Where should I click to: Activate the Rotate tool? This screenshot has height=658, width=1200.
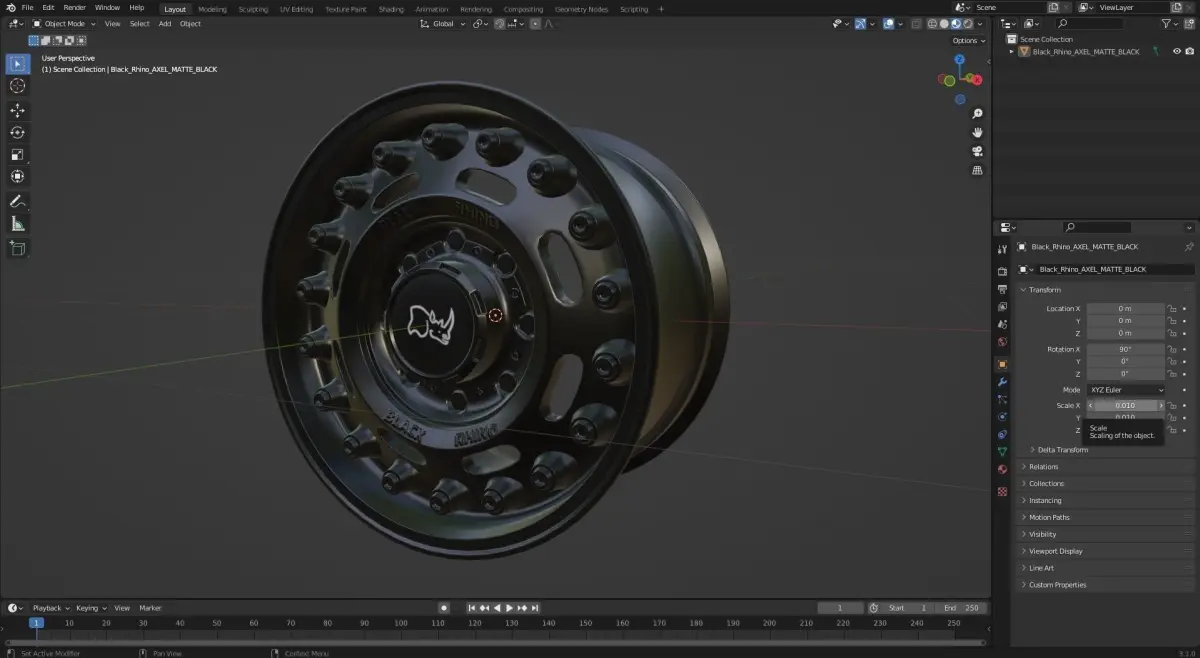(x=17, y=132)
